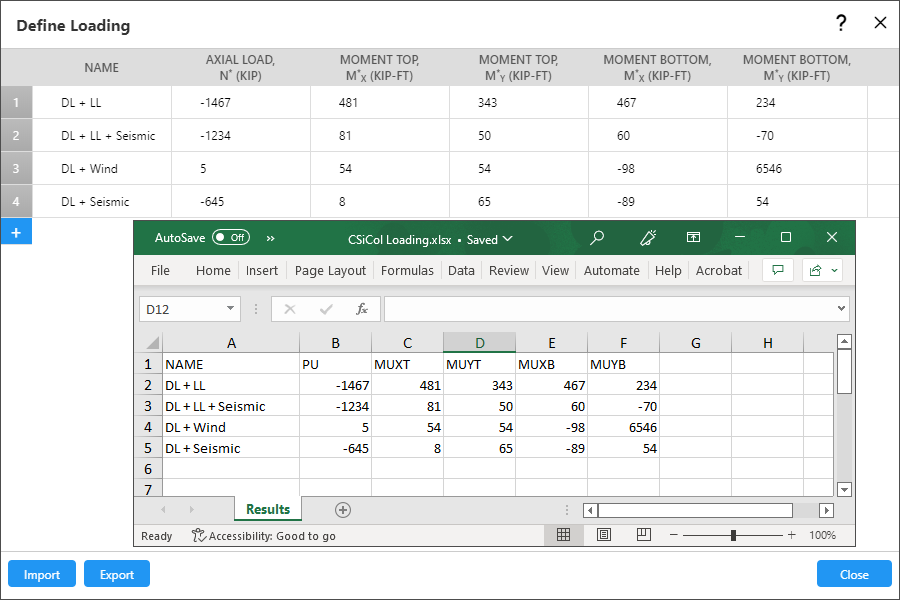
Task: Switch to Page Layout view icon
Action: tap(604, 535)
